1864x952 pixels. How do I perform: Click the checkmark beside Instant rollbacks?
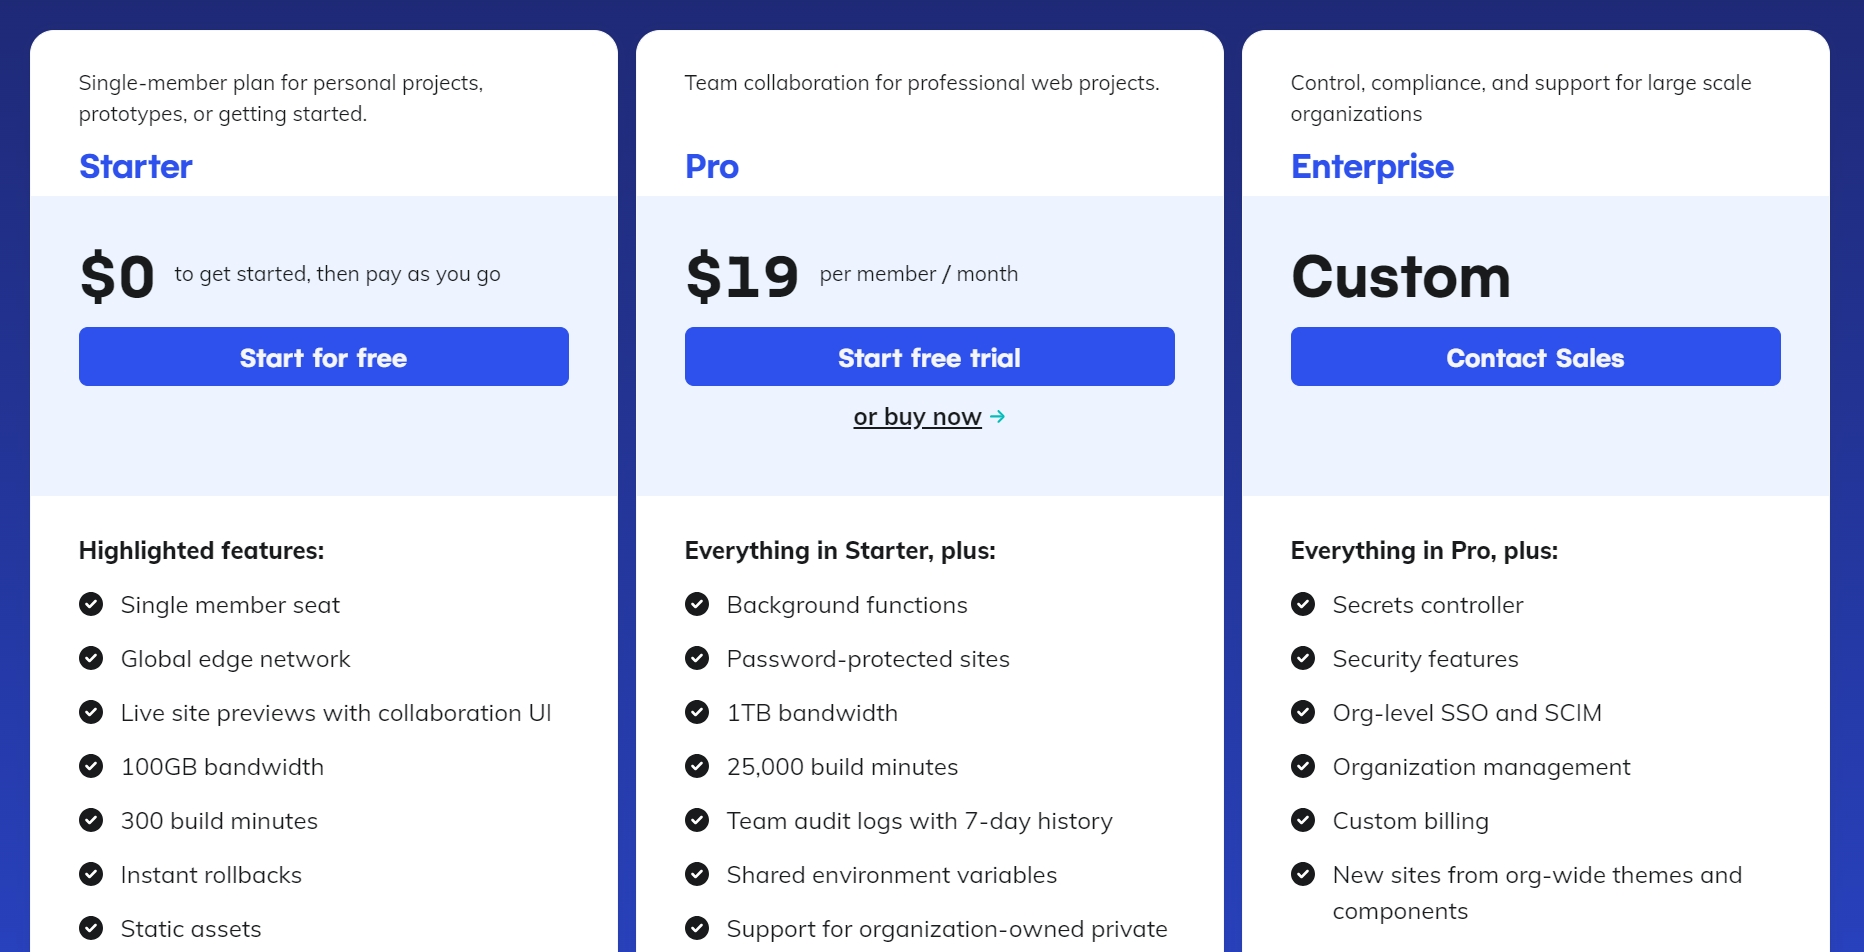click(x=91, y=874)
